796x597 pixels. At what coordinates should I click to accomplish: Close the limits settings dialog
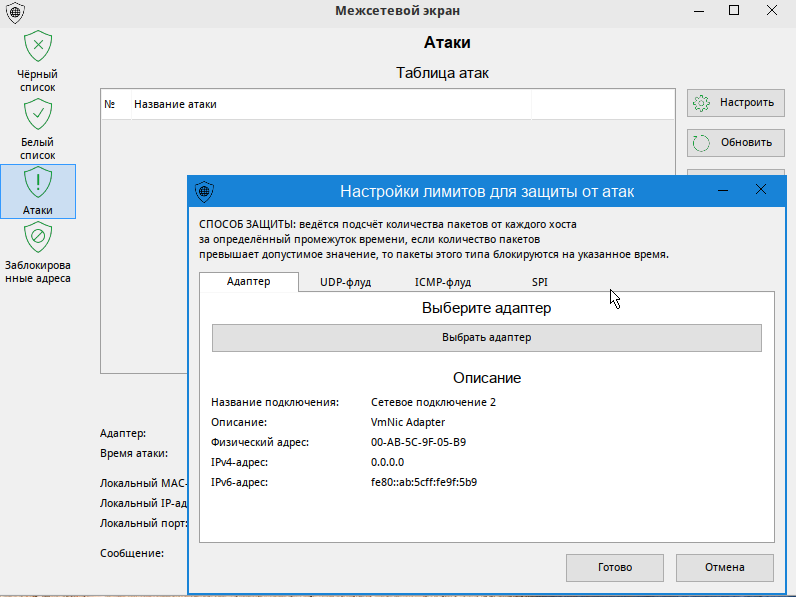pos(760,190)
